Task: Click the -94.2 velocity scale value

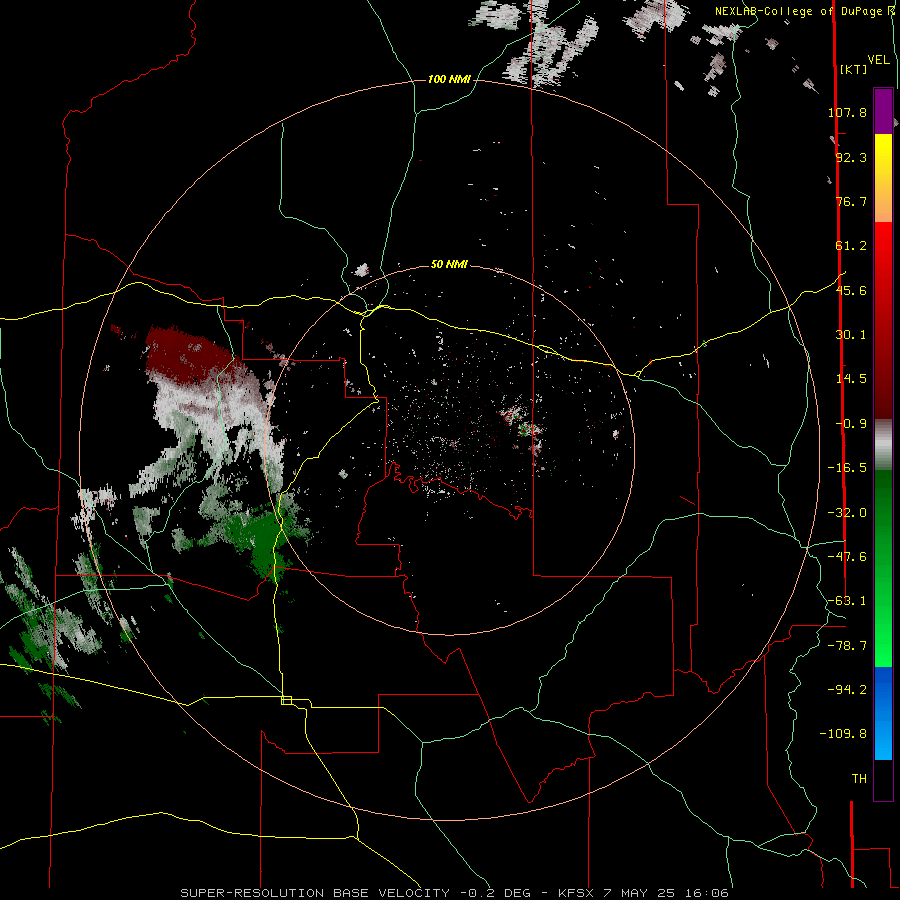Action: (x=847, y=690)
